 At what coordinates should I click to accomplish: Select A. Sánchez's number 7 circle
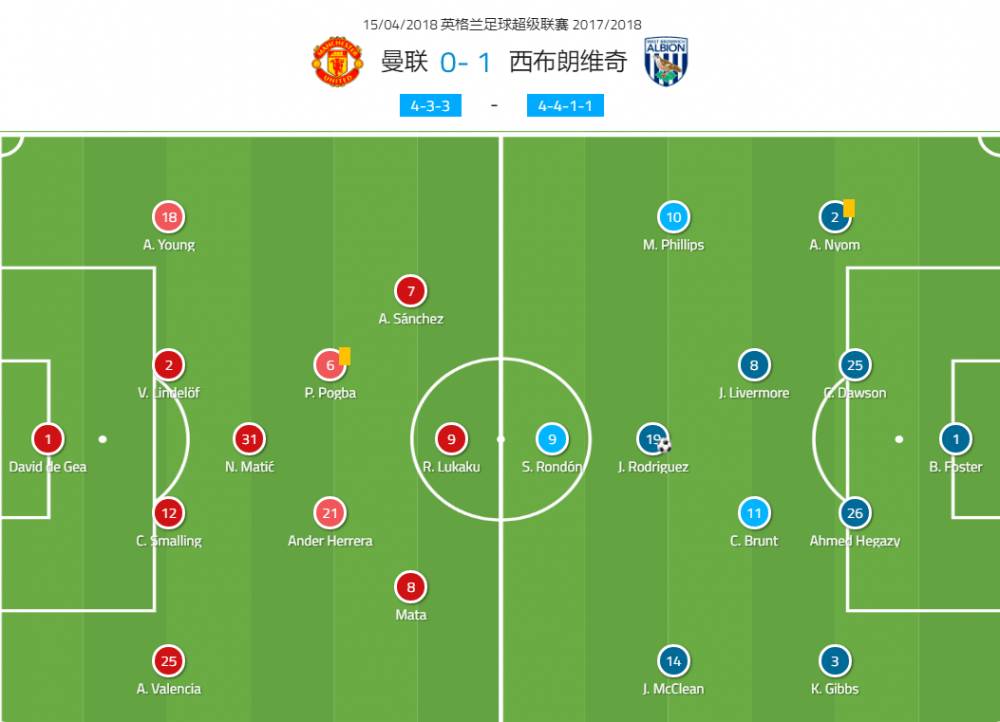click(410, 291)
